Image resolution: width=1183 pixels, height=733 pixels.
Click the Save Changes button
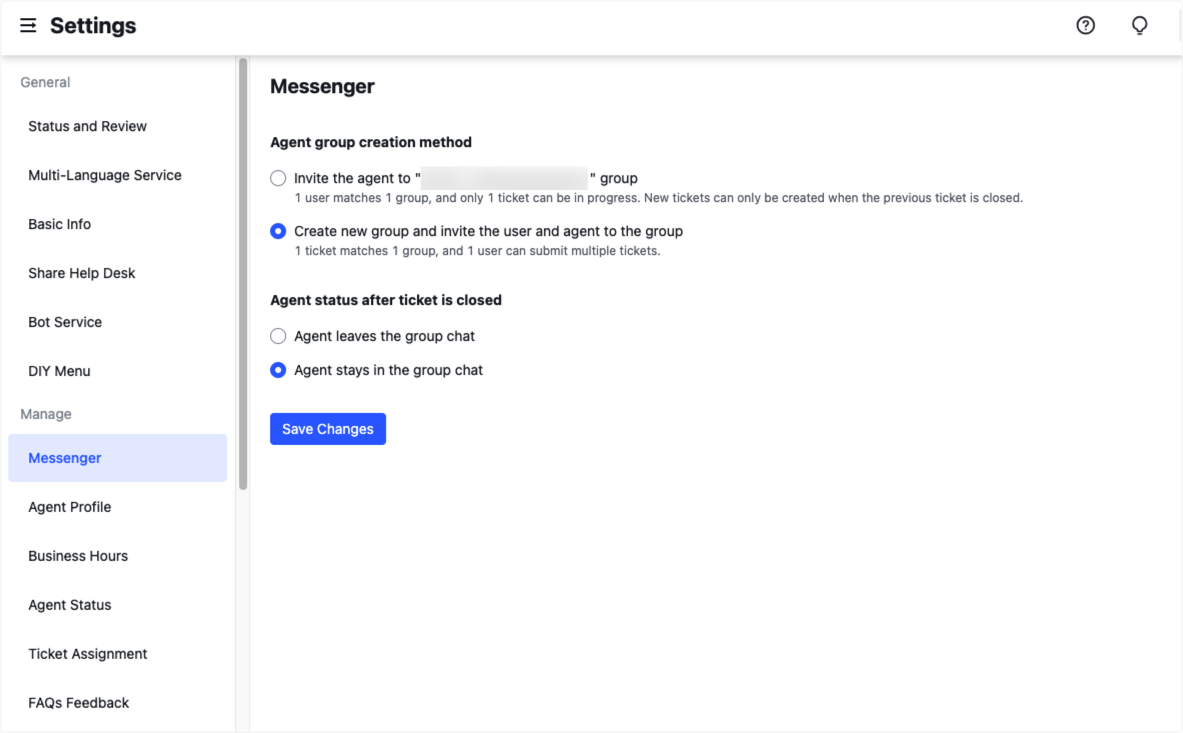pyautogui.click(x=327, y=428)
